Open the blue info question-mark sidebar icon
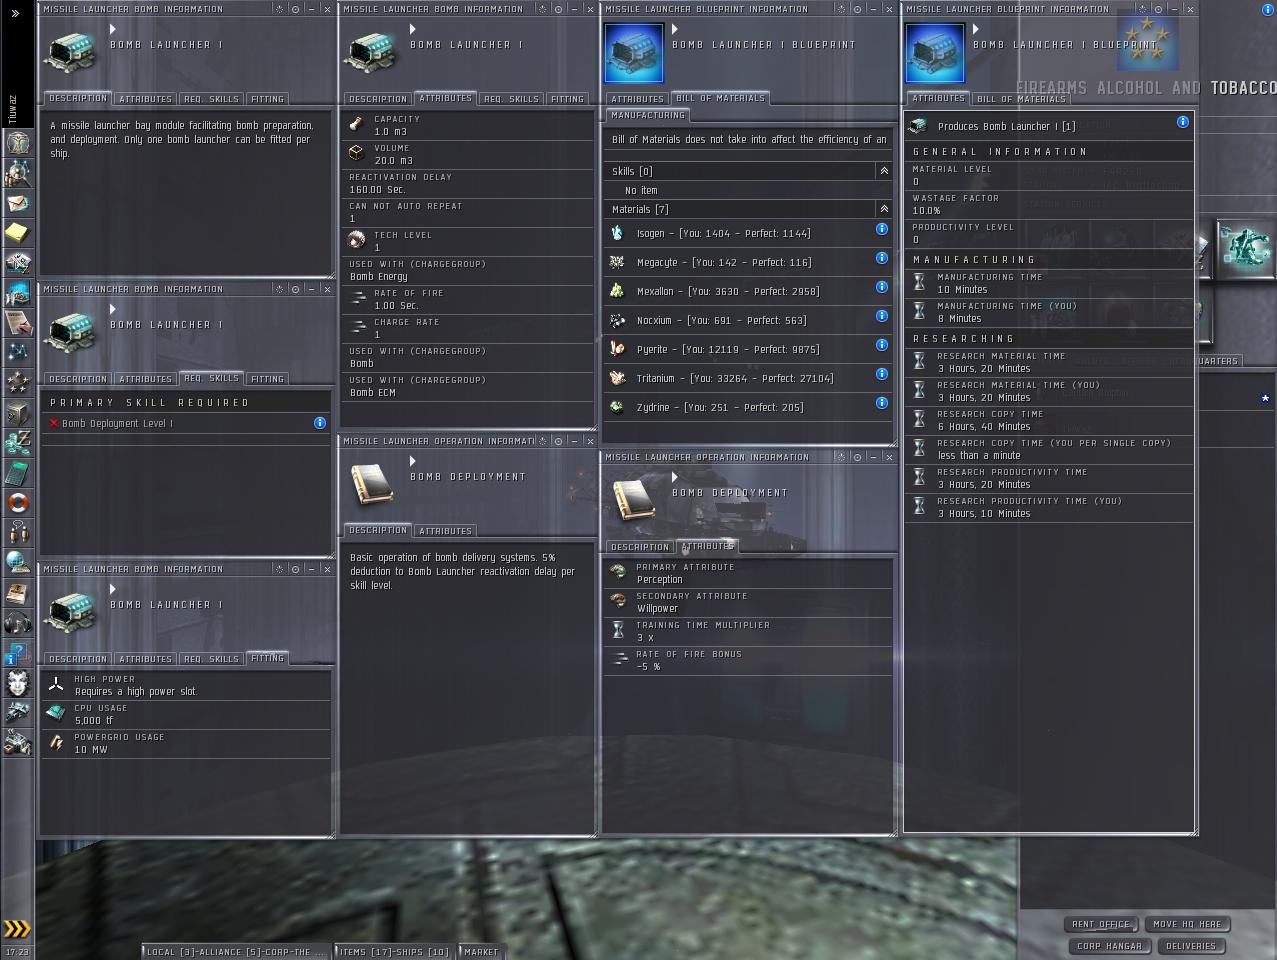 point(17,652)
